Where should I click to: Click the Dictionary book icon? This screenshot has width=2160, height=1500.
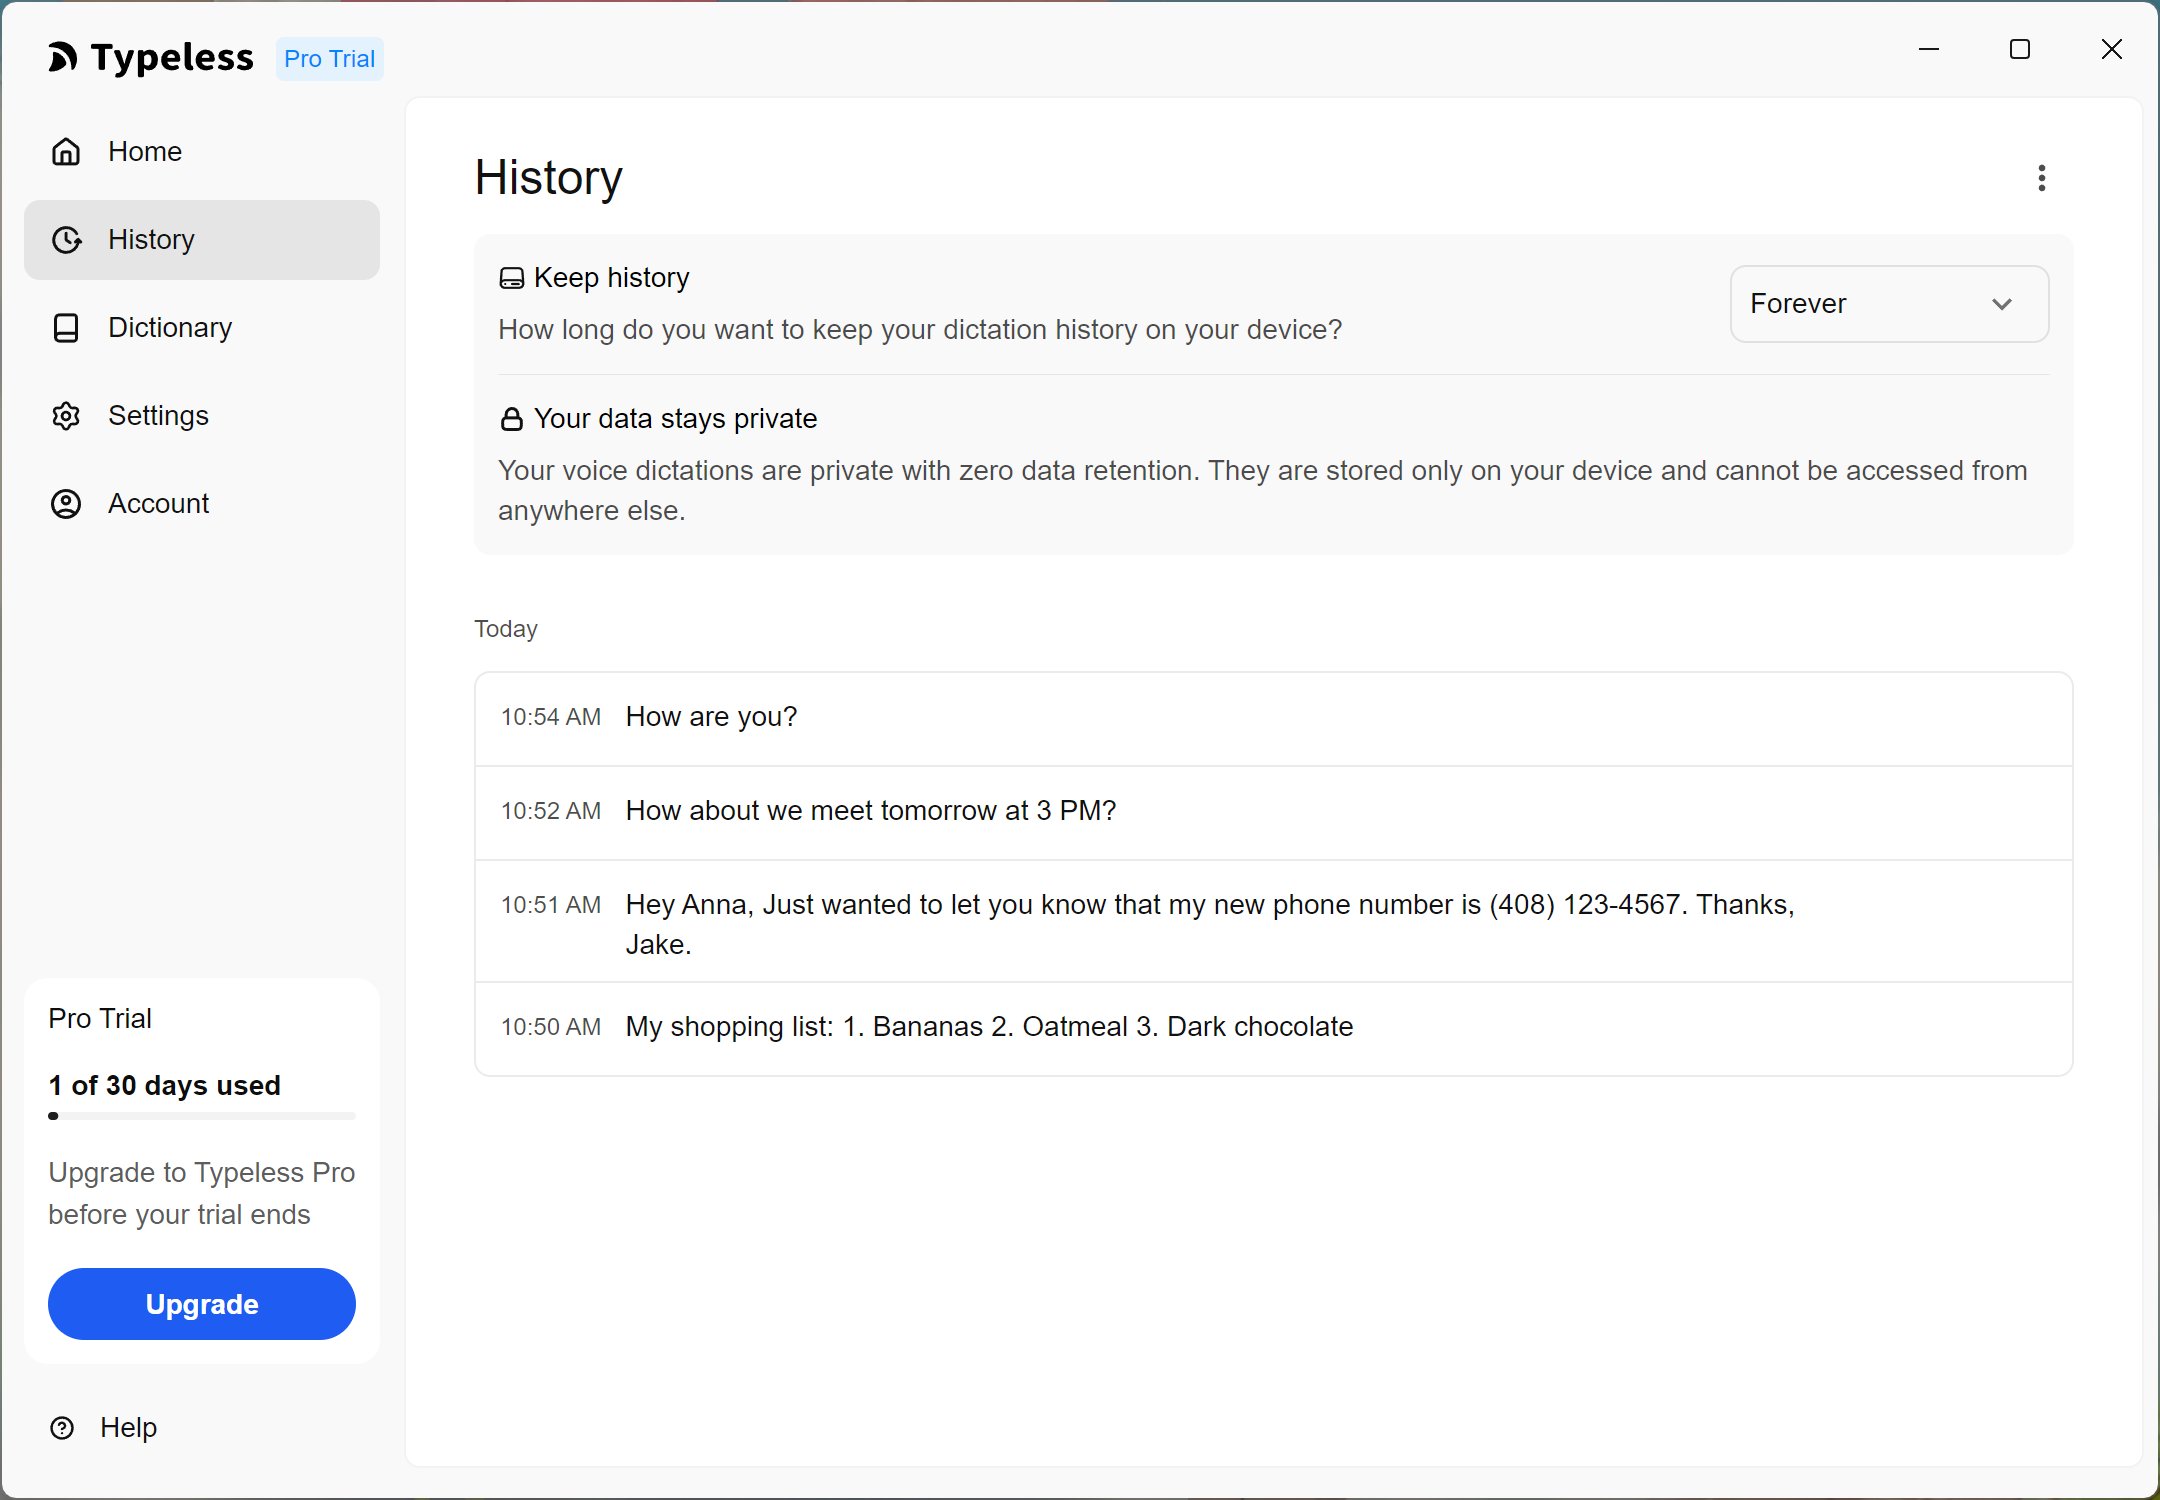66,328
